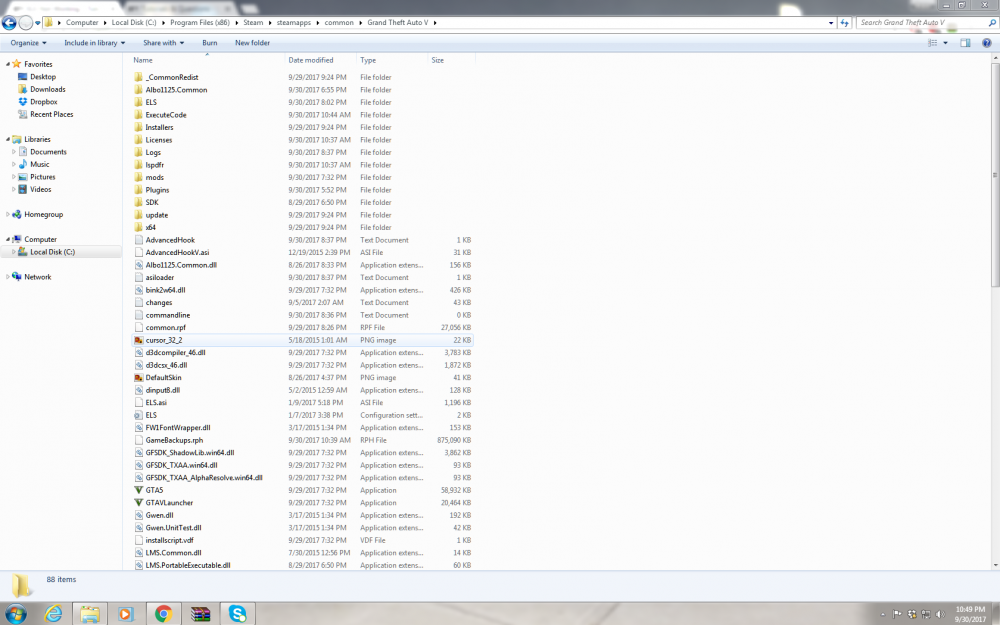
Task: Open Windows Media Player from taskbar
Action: [126, 614]
